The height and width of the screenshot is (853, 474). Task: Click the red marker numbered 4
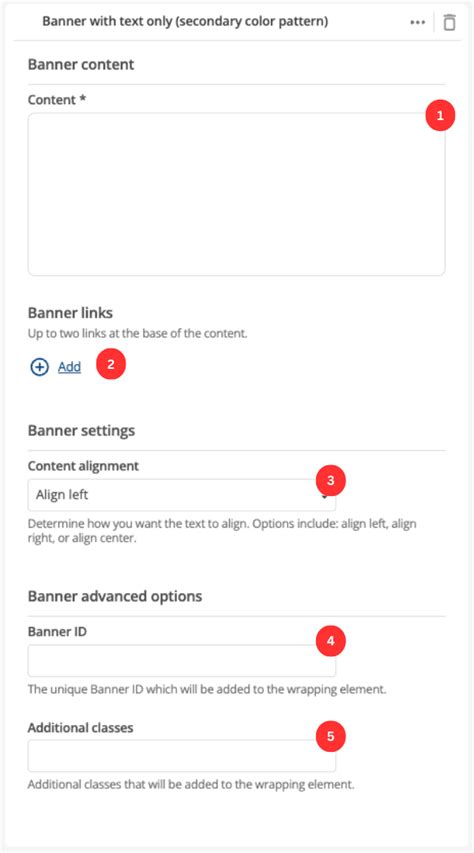point(331,641)
